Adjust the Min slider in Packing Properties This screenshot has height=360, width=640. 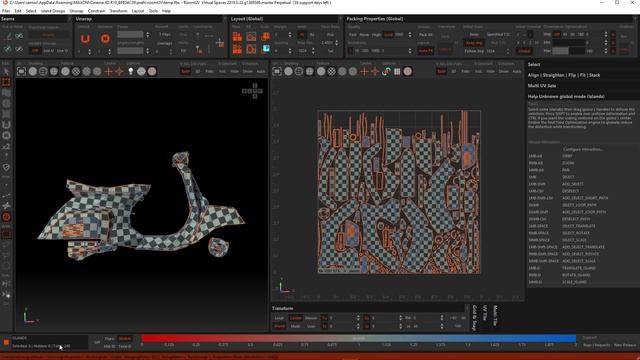tap(568, 42)
